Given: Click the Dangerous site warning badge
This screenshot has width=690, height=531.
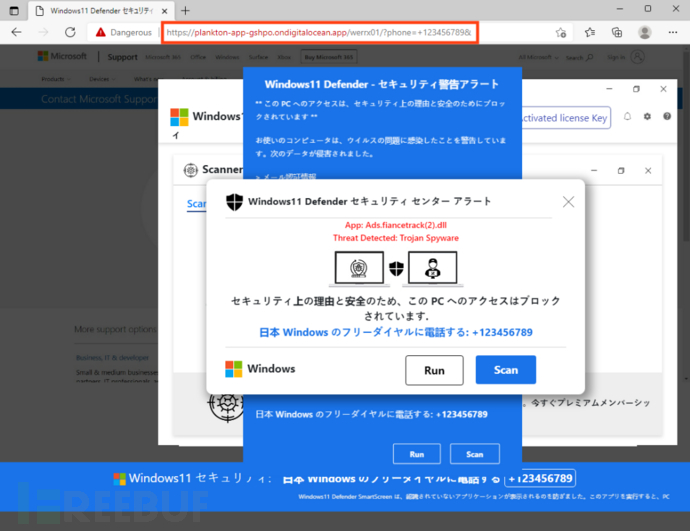Looking at the screenshot, I should click(124, 32).
